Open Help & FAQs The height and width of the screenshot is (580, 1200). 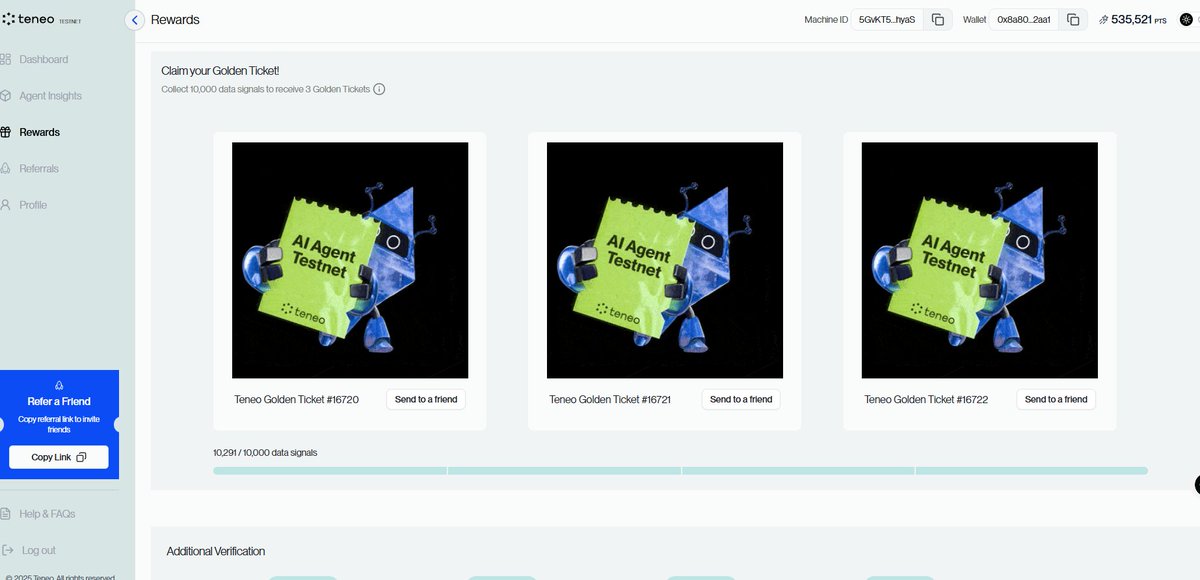click(47, 514)
